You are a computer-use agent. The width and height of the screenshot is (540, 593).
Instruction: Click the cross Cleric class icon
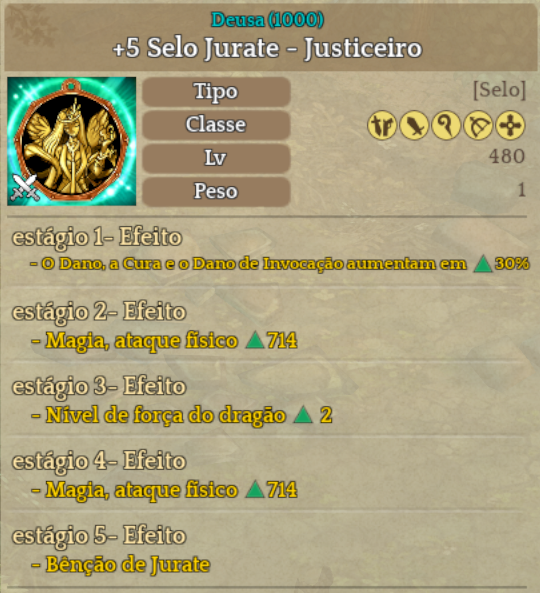pos(511,125)
